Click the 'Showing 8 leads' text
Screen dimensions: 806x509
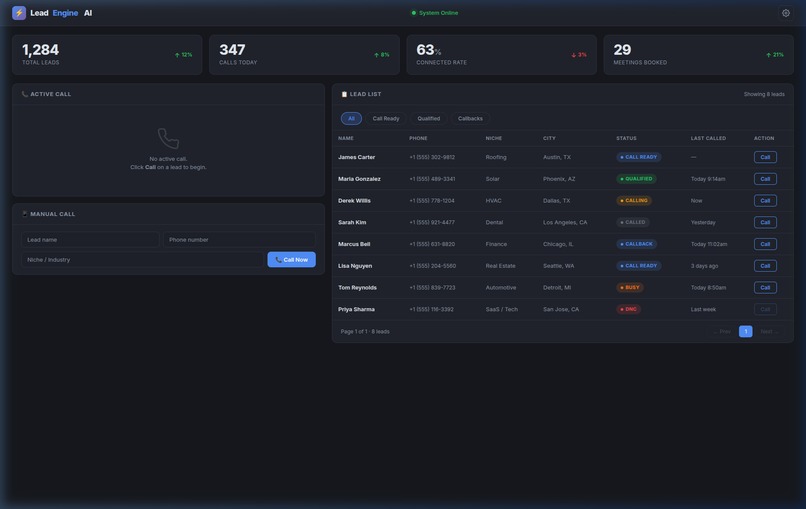pyautogui.click(x=764, y=94)
